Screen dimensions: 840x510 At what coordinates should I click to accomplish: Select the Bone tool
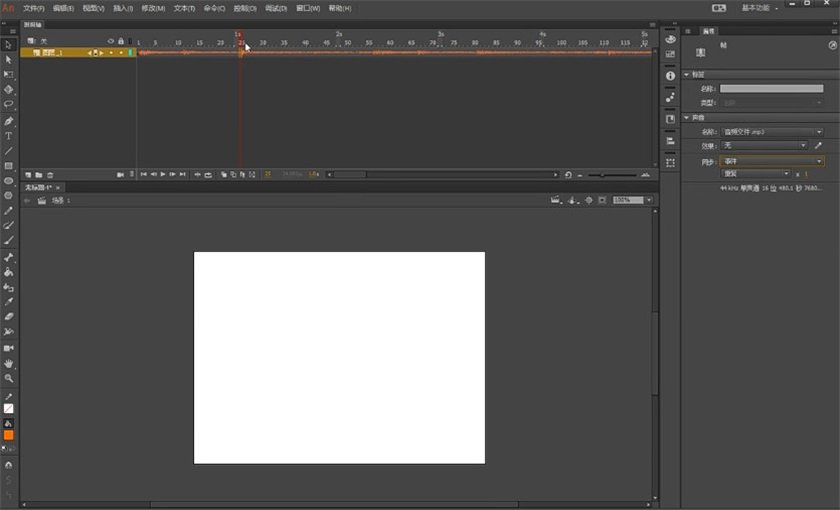pos(9,258)
